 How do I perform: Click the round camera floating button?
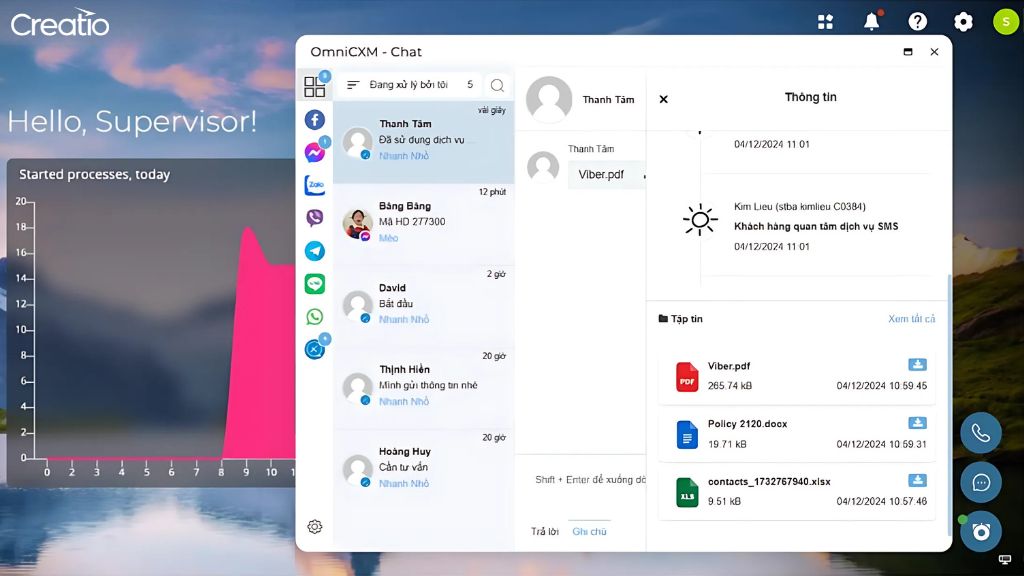[x=980, y=532]
